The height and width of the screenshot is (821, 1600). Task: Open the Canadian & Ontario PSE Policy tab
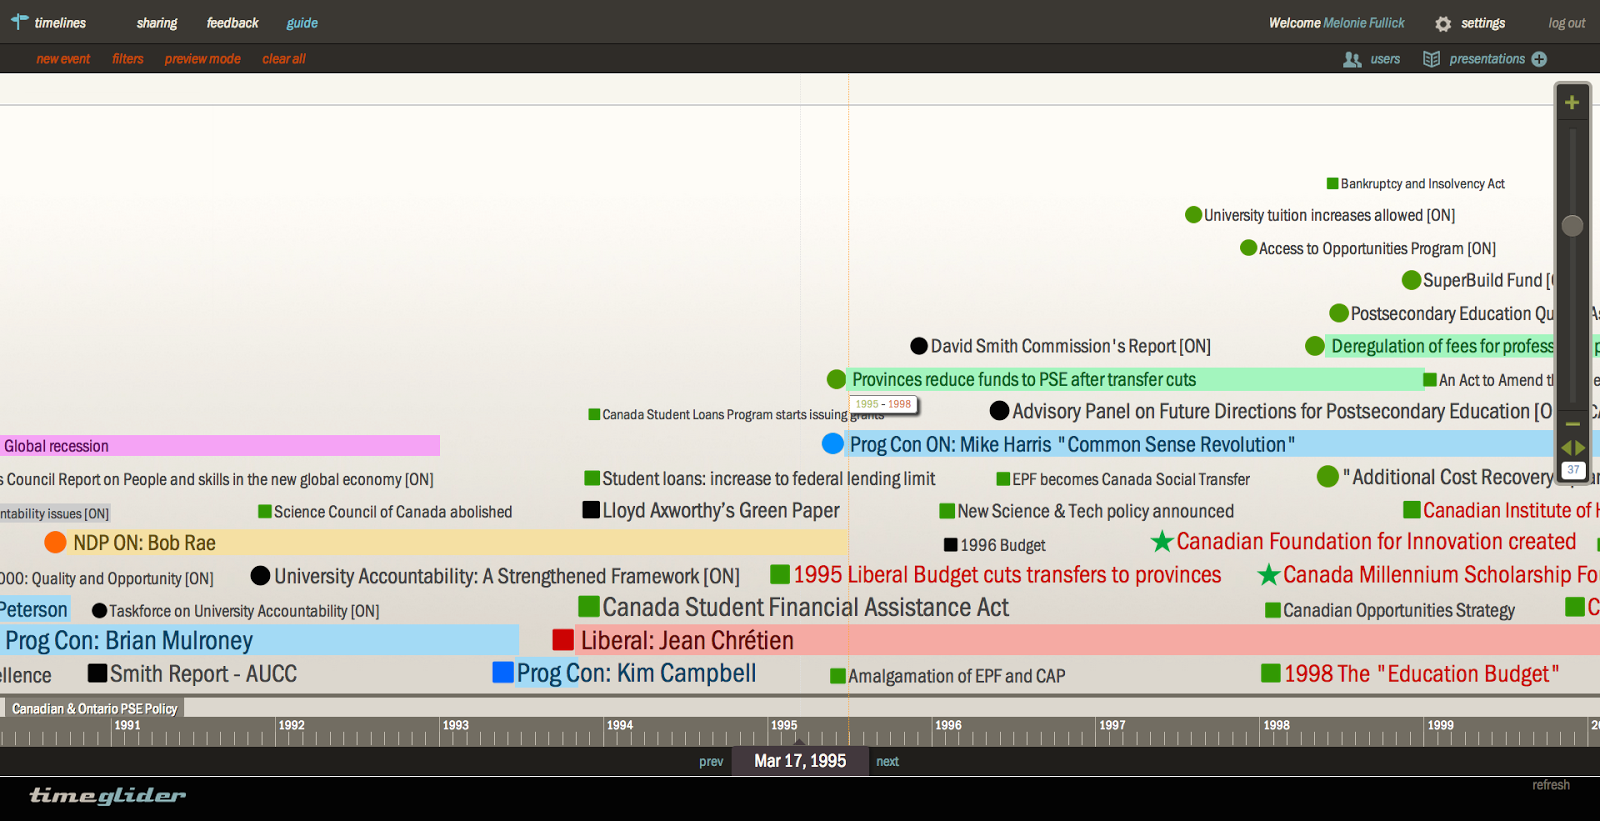point(94,708)
